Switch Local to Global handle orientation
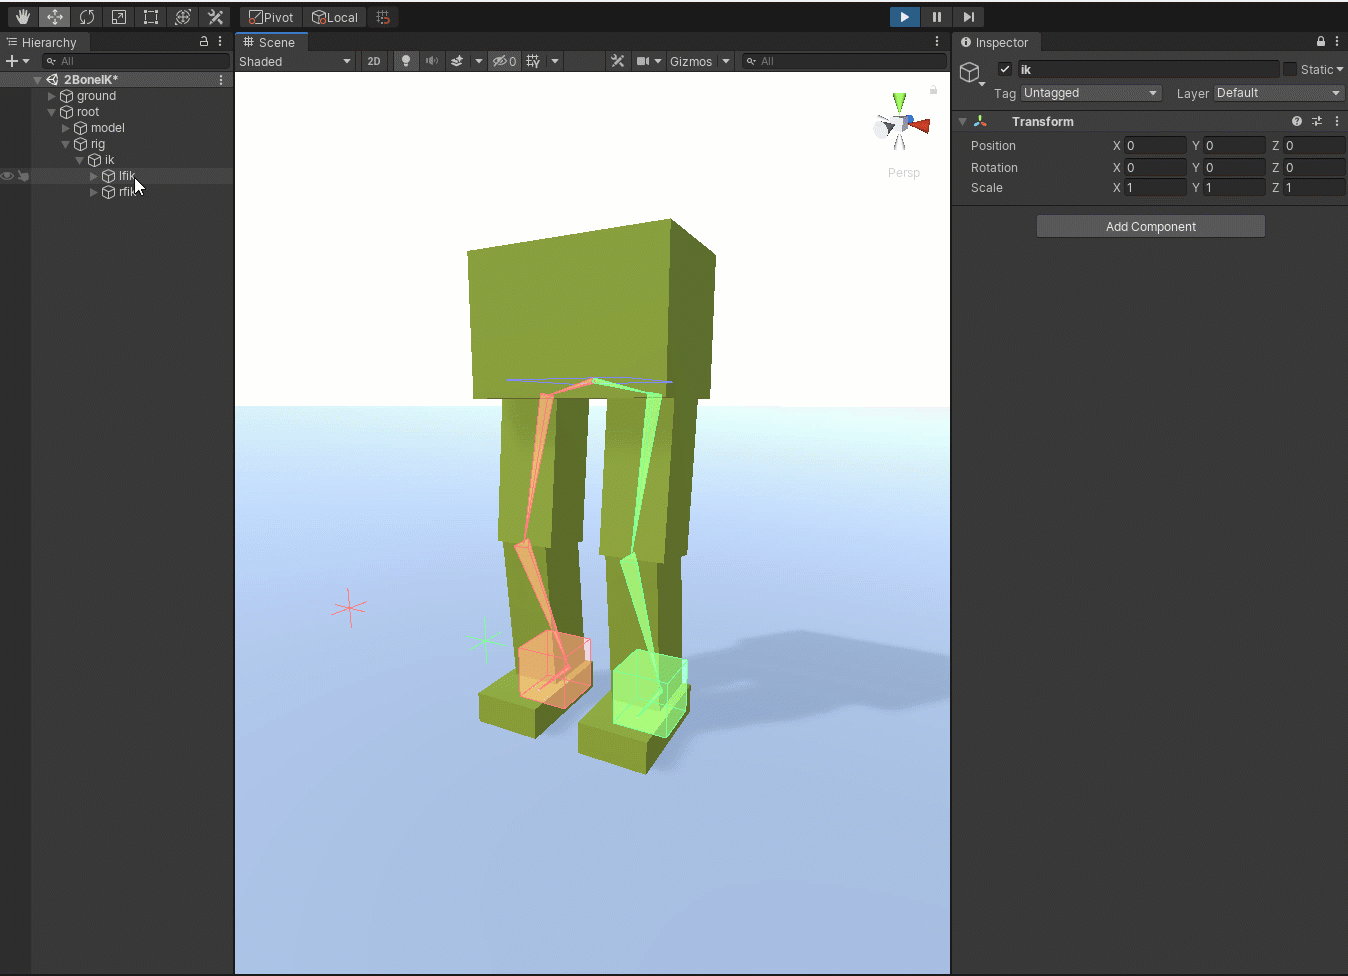Image resolution: width=1348 pixels, height=976 pixels. click(x=335, y=17)
